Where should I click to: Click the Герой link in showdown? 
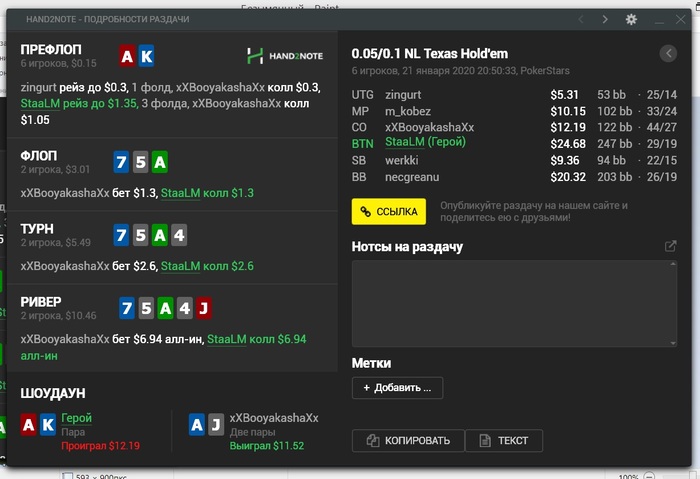tap(76, 418)
